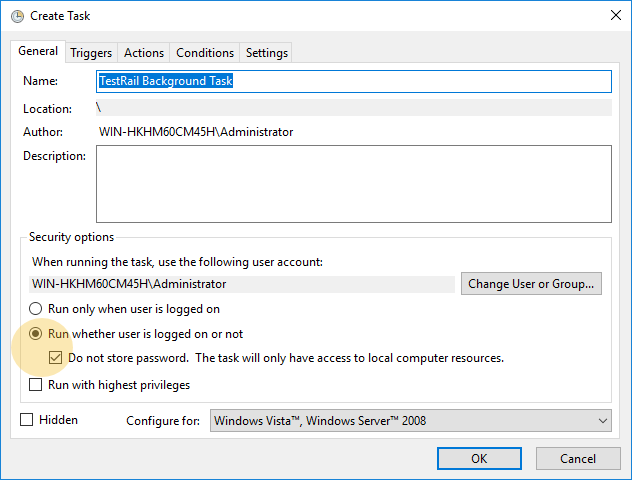
Task: Tick the Hidden checkbox
Action: (27, 420)
